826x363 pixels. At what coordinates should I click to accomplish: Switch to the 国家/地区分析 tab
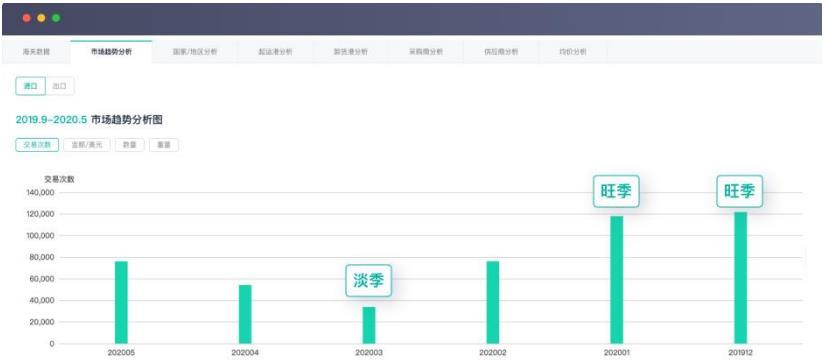195,52
